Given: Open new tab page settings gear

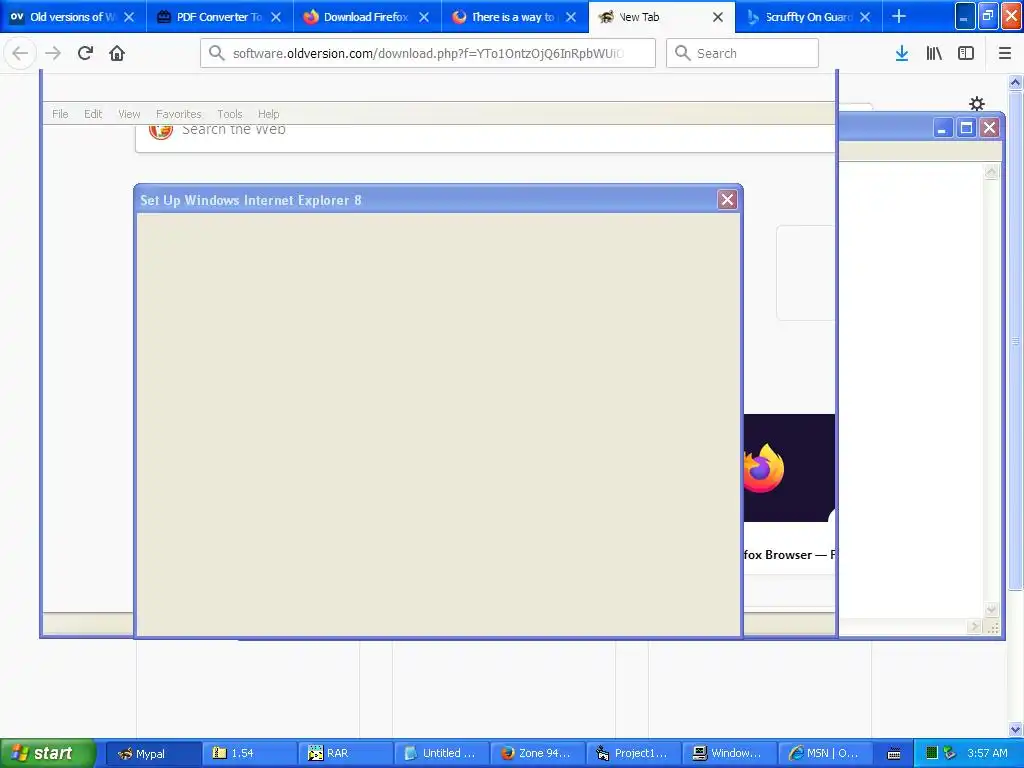Looking at the screenshot, I should (976, 103).
